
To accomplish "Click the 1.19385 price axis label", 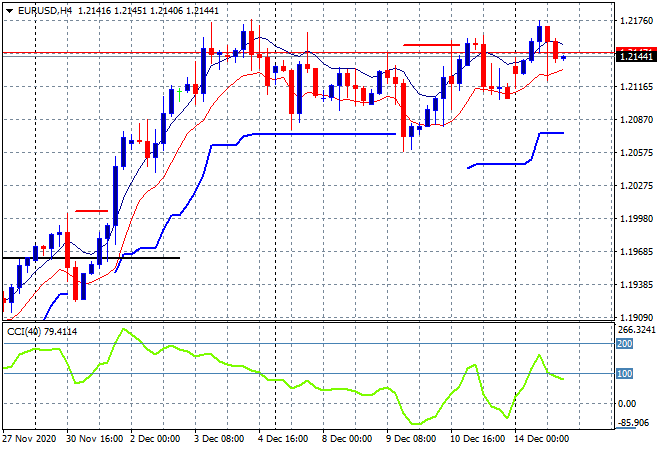I will (636, 285).
